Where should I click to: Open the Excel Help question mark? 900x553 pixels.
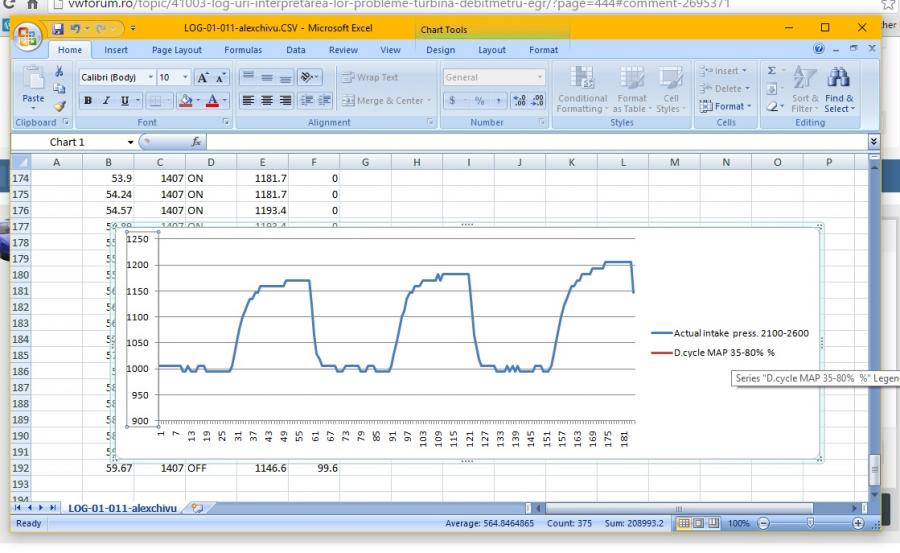821,49
